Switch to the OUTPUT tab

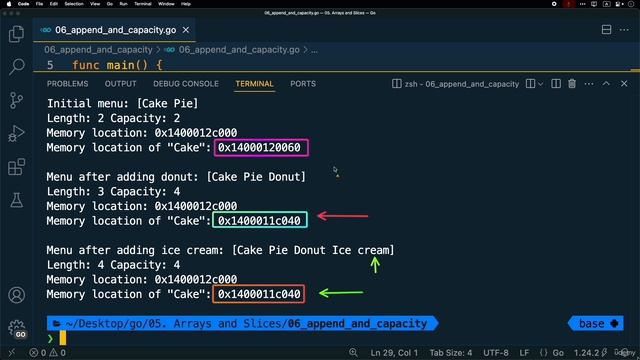pyautogui.click(x=120, y=84)
